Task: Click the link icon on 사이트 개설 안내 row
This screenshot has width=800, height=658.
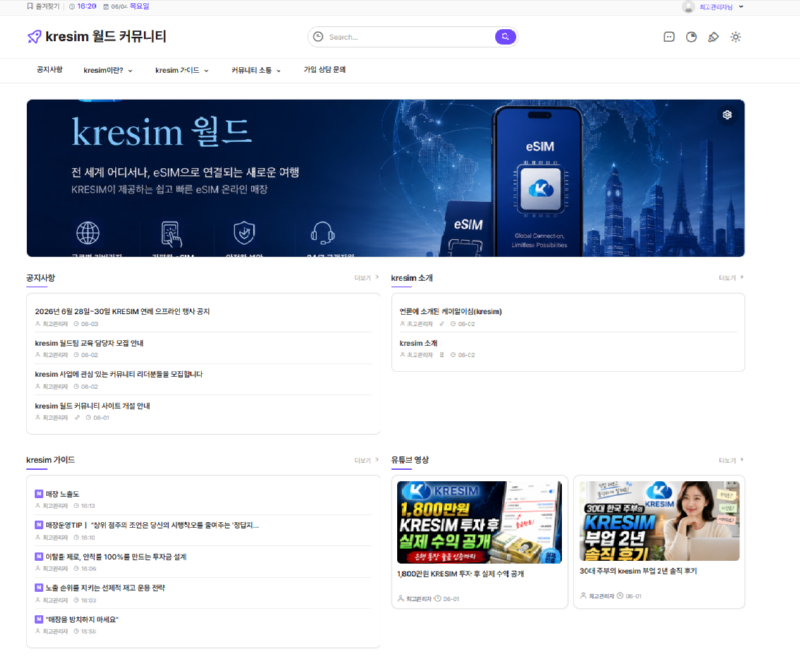Action: [x=77, y=417]
